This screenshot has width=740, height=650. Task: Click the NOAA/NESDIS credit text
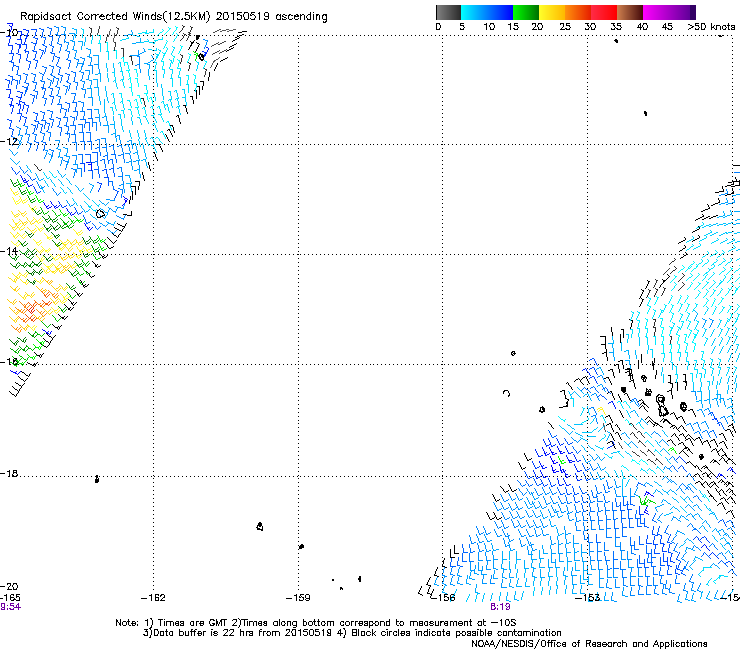(x=589, y=644)
